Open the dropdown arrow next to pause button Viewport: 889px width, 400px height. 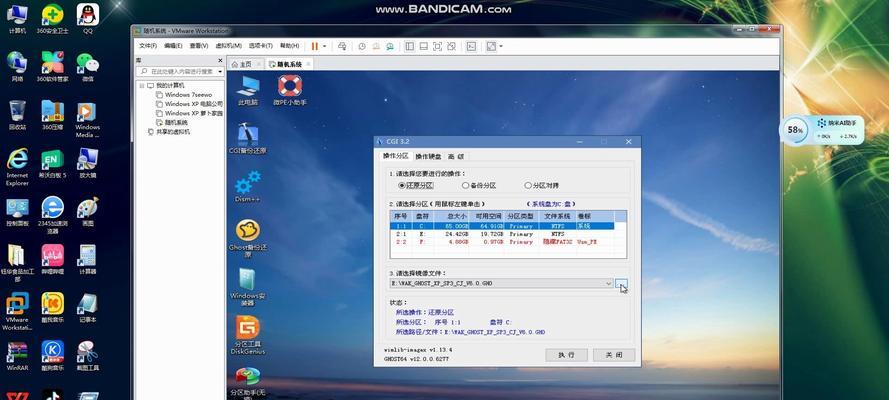pyautogui.click(x=324, y=46)
